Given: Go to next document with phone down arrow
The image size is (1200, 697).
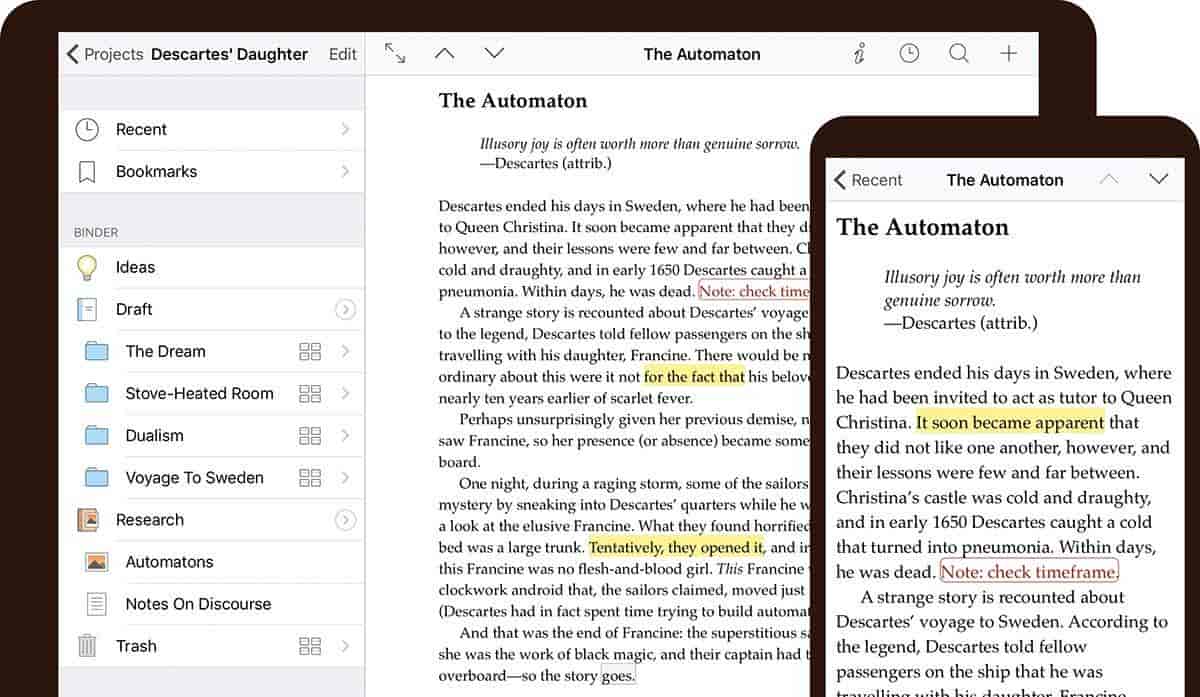Looking at the screenshot, I should coord(1158,179).
